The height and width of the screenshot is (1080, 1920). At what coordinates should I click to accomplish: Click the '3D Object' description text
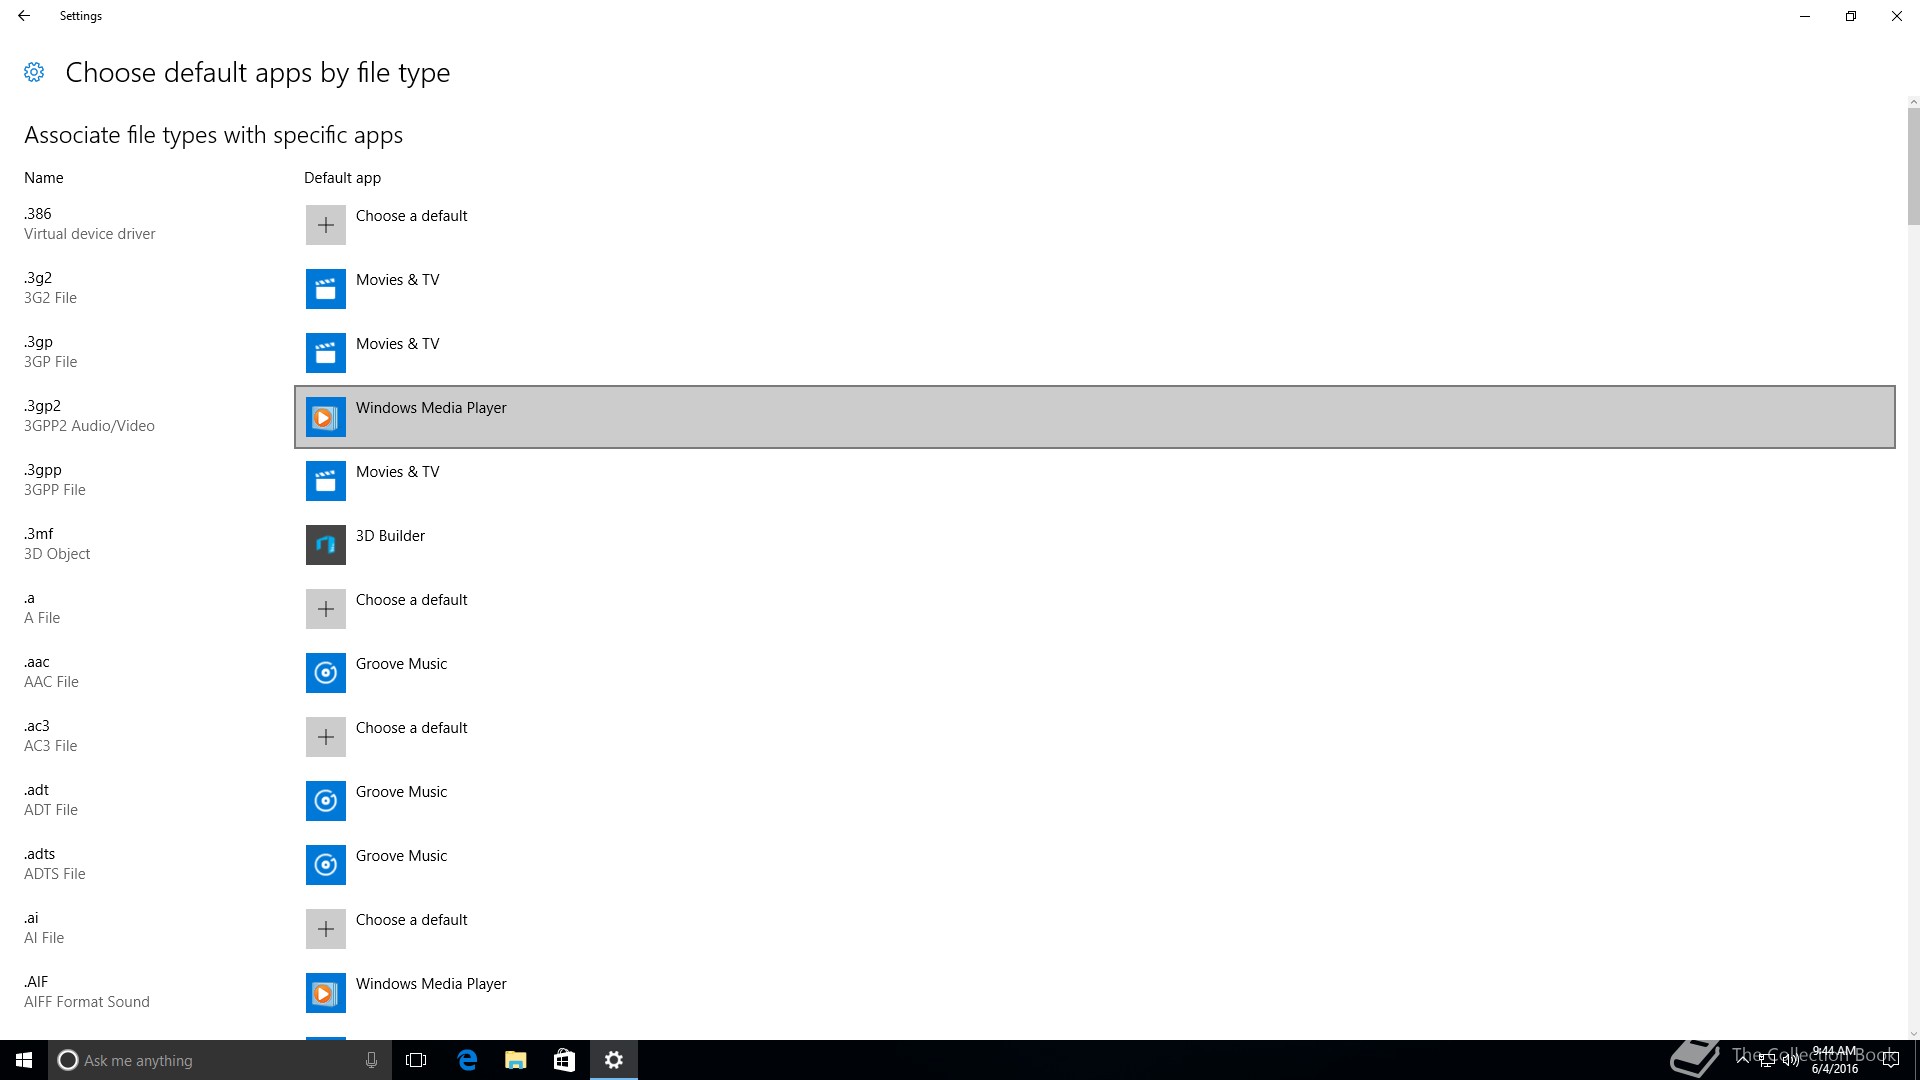(57, 554)
